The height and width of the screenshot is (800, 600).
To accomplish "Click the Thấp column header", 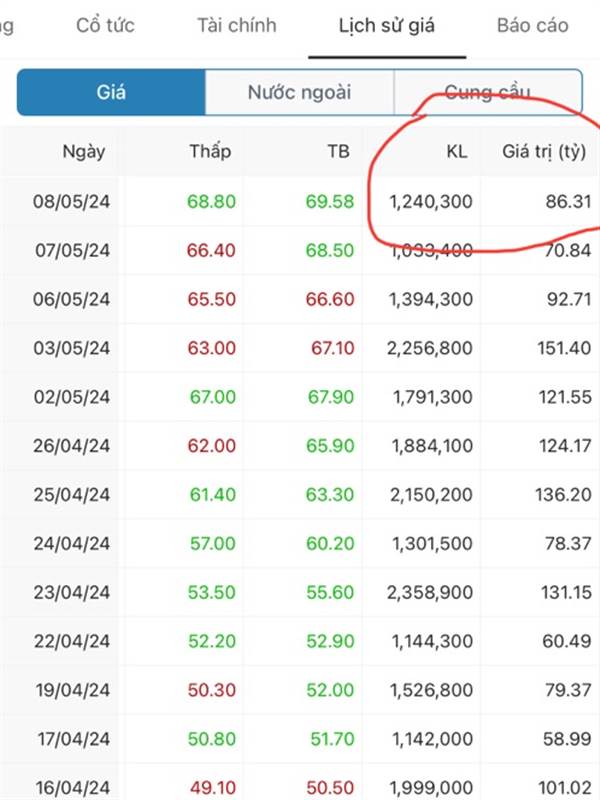I will point(210,152).
